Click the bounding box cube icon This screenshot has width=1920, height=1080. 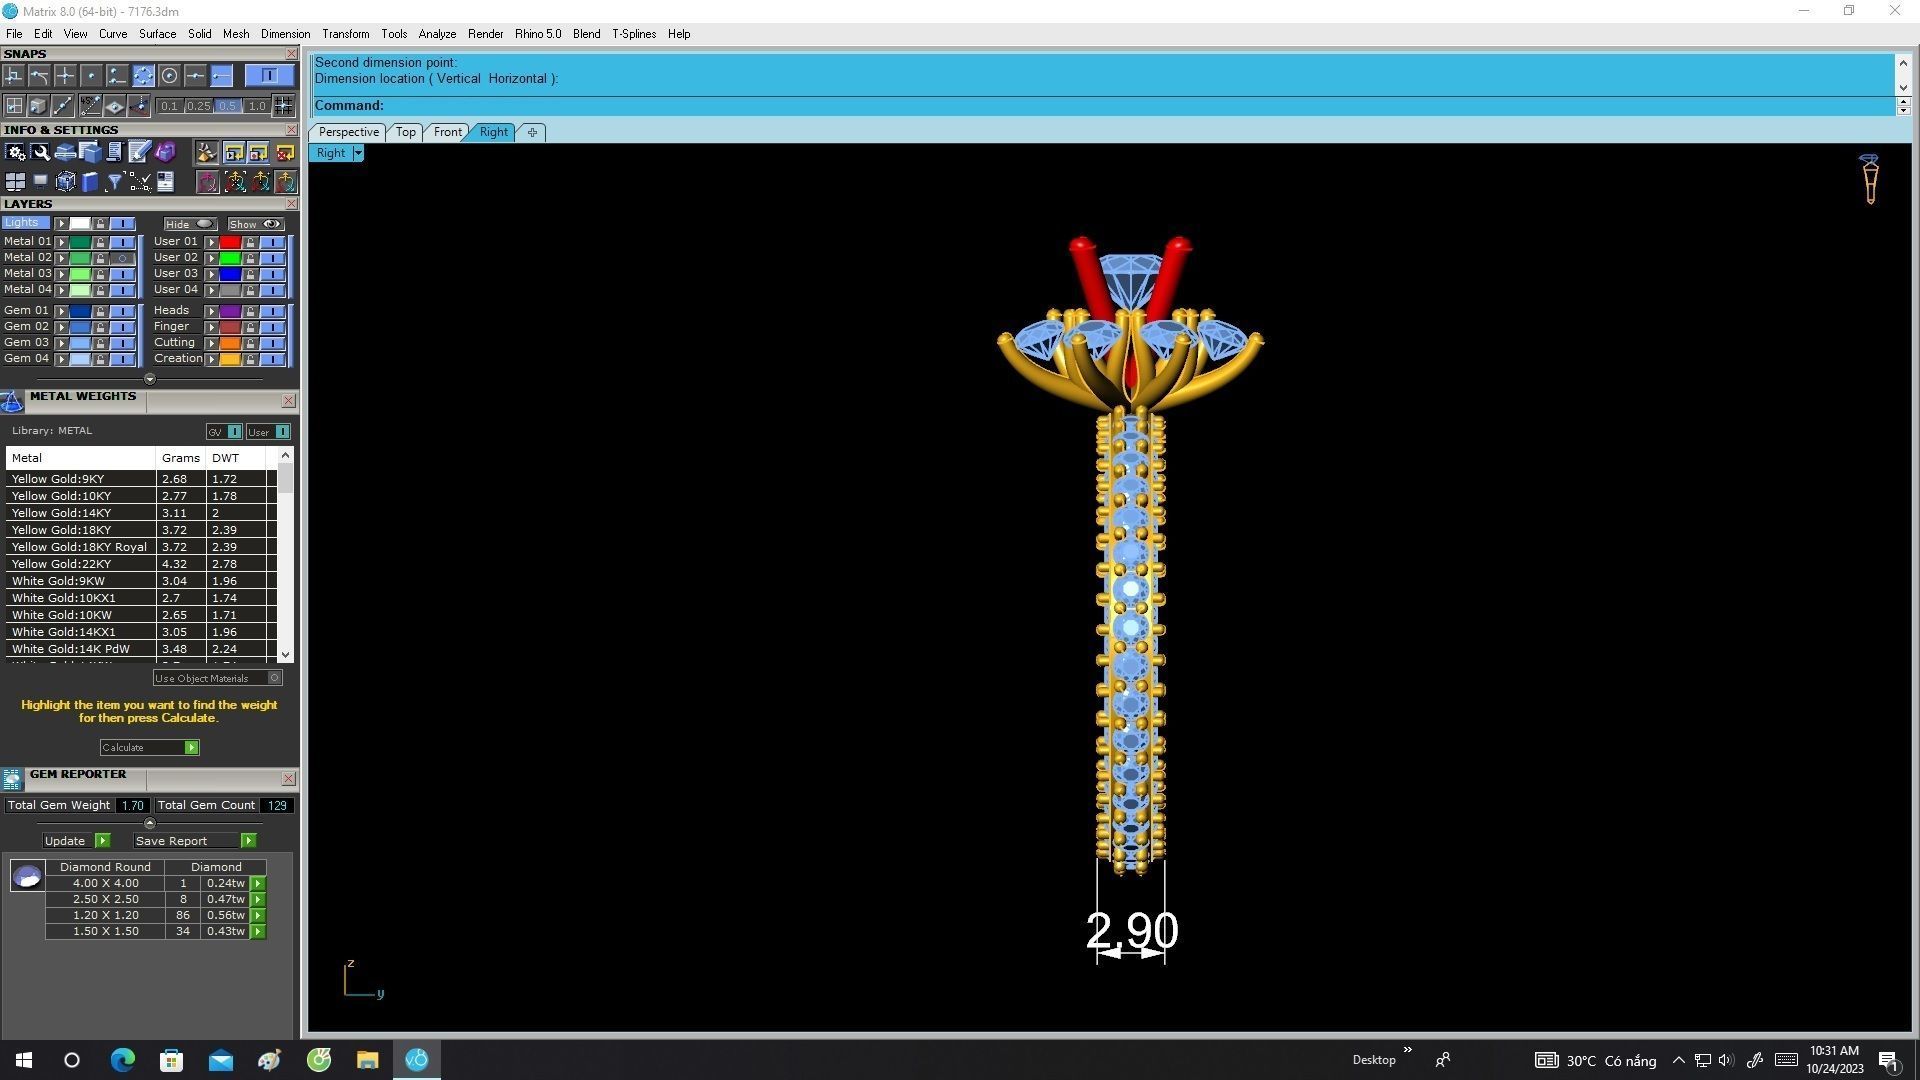click(x=66, y=181)
